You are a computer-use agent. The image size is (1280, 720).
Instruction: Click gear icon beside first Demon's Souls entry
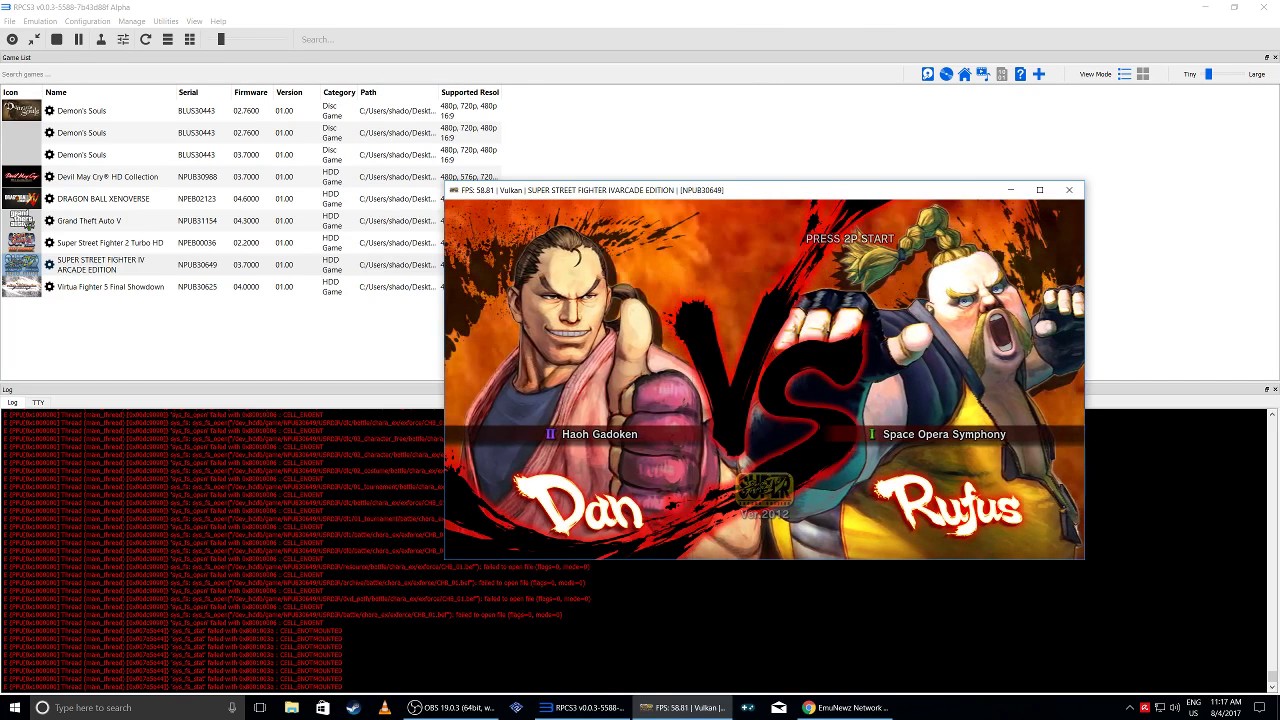49,111
